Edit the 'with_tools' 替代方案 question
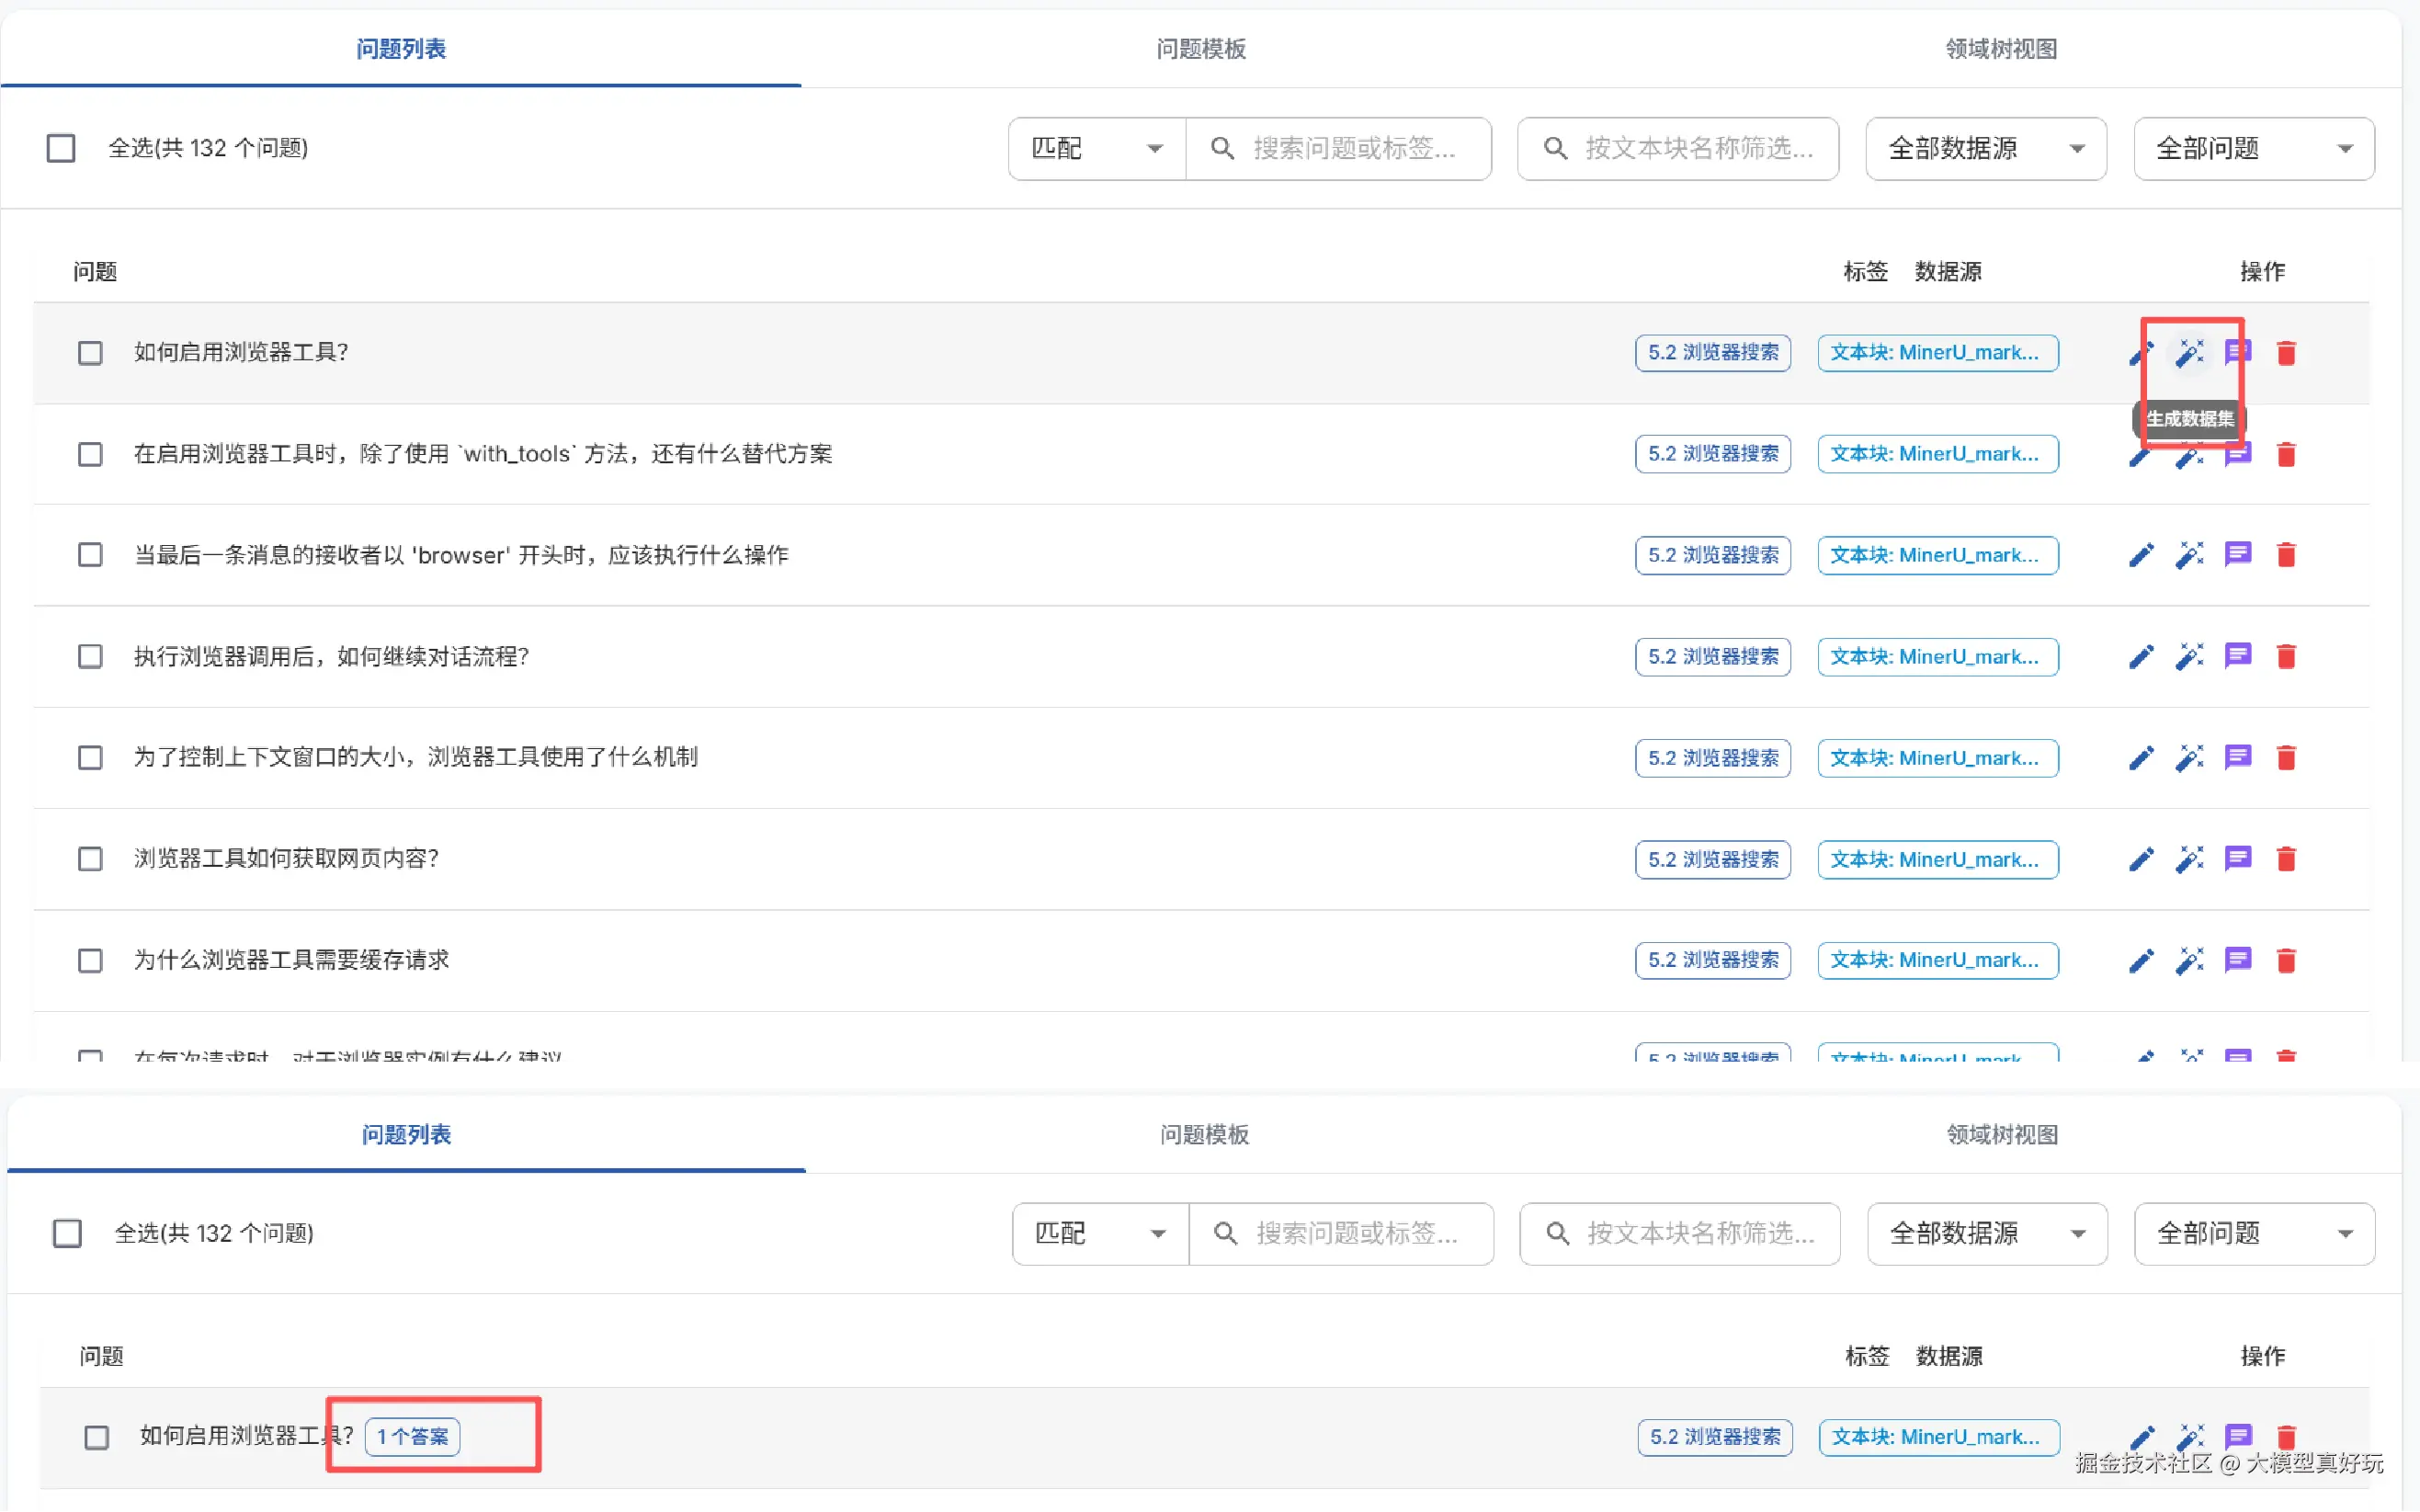Viewport: 2420px width, 1512px height. [2140, 457]
